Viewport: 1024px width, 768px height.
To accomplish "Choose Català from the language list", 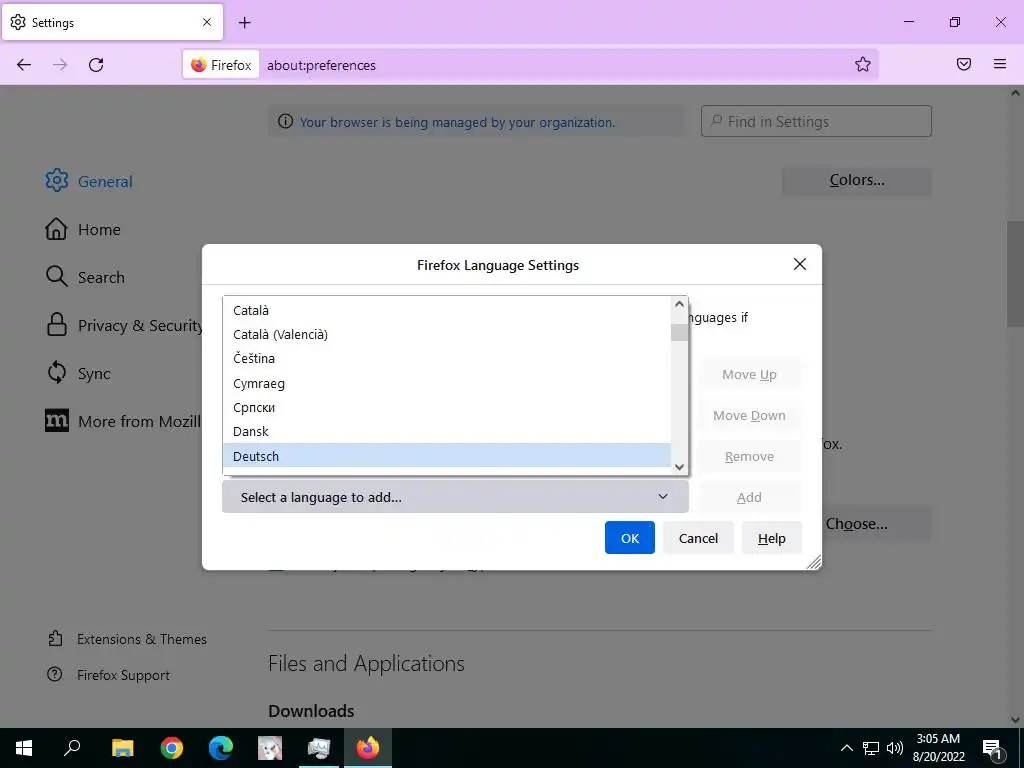I will coord(447,310).
